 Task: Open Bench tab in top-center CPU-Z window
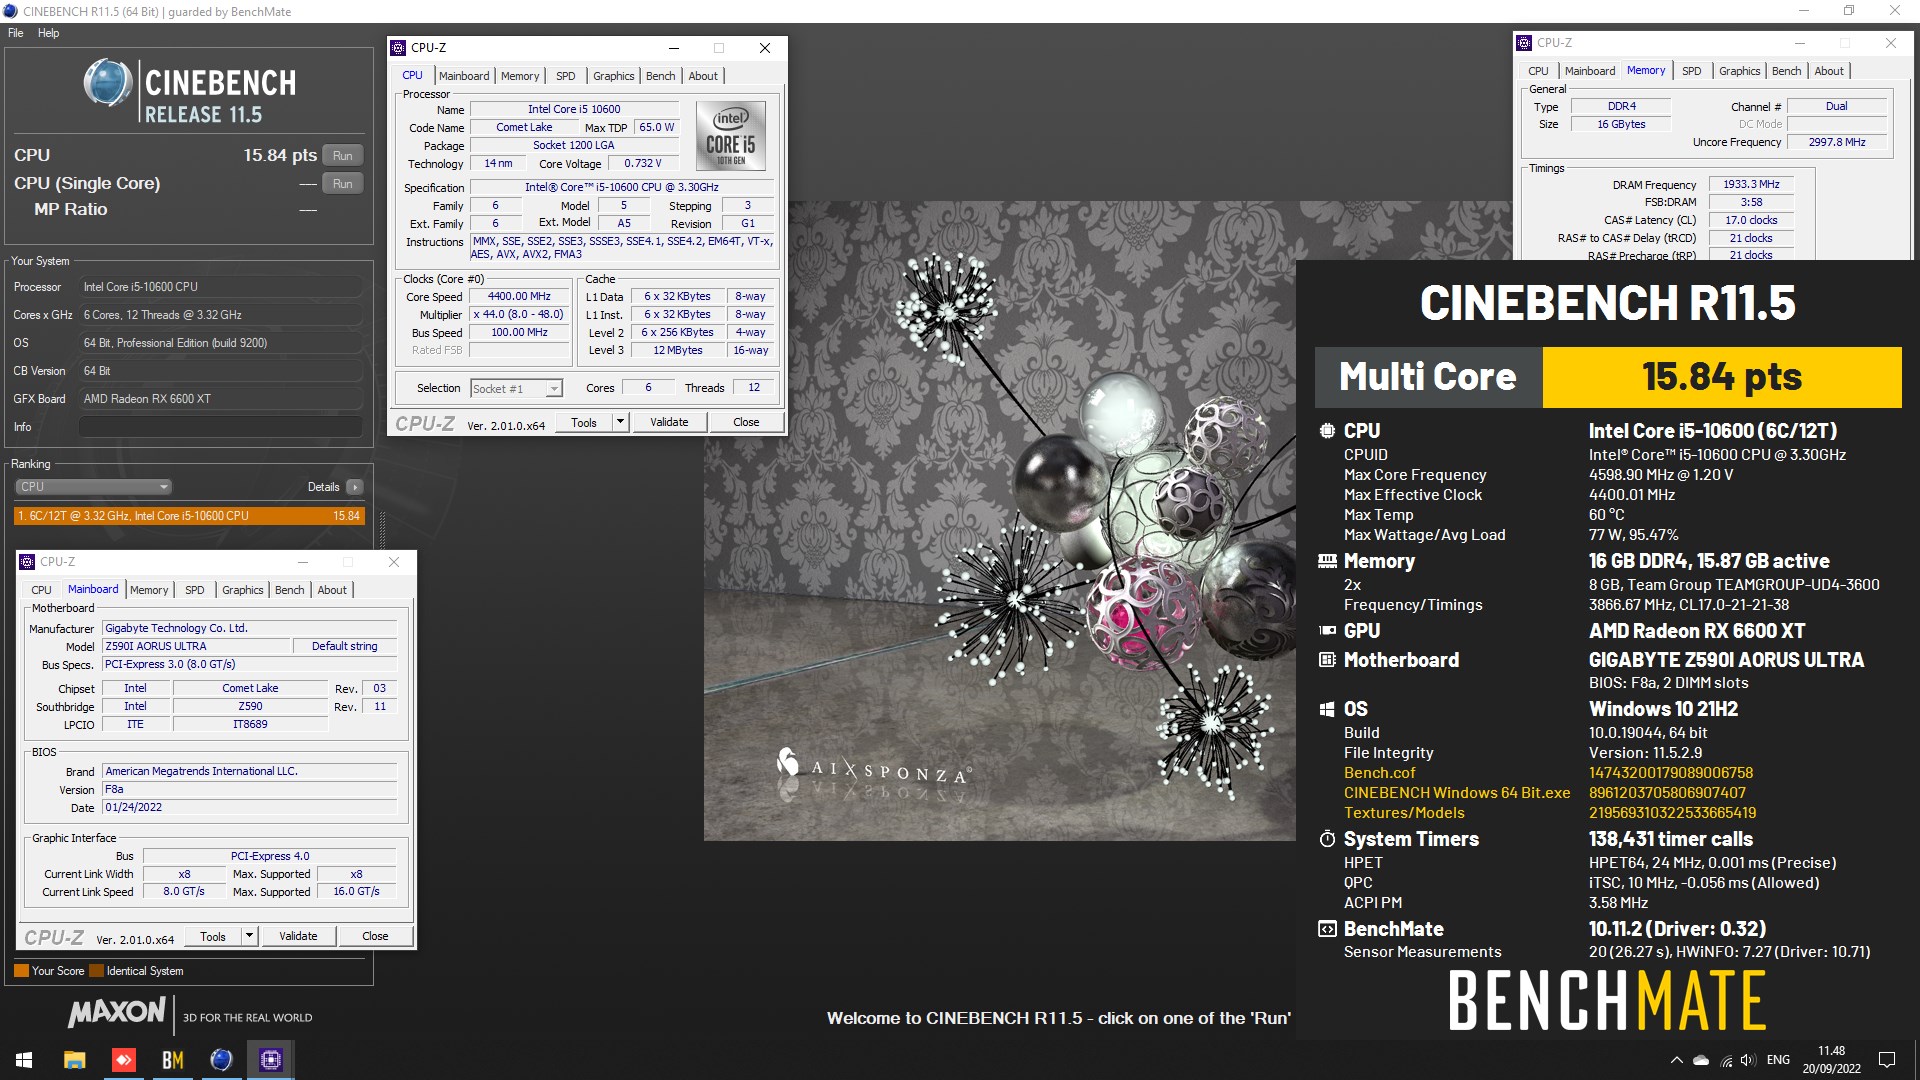(660, 76)
